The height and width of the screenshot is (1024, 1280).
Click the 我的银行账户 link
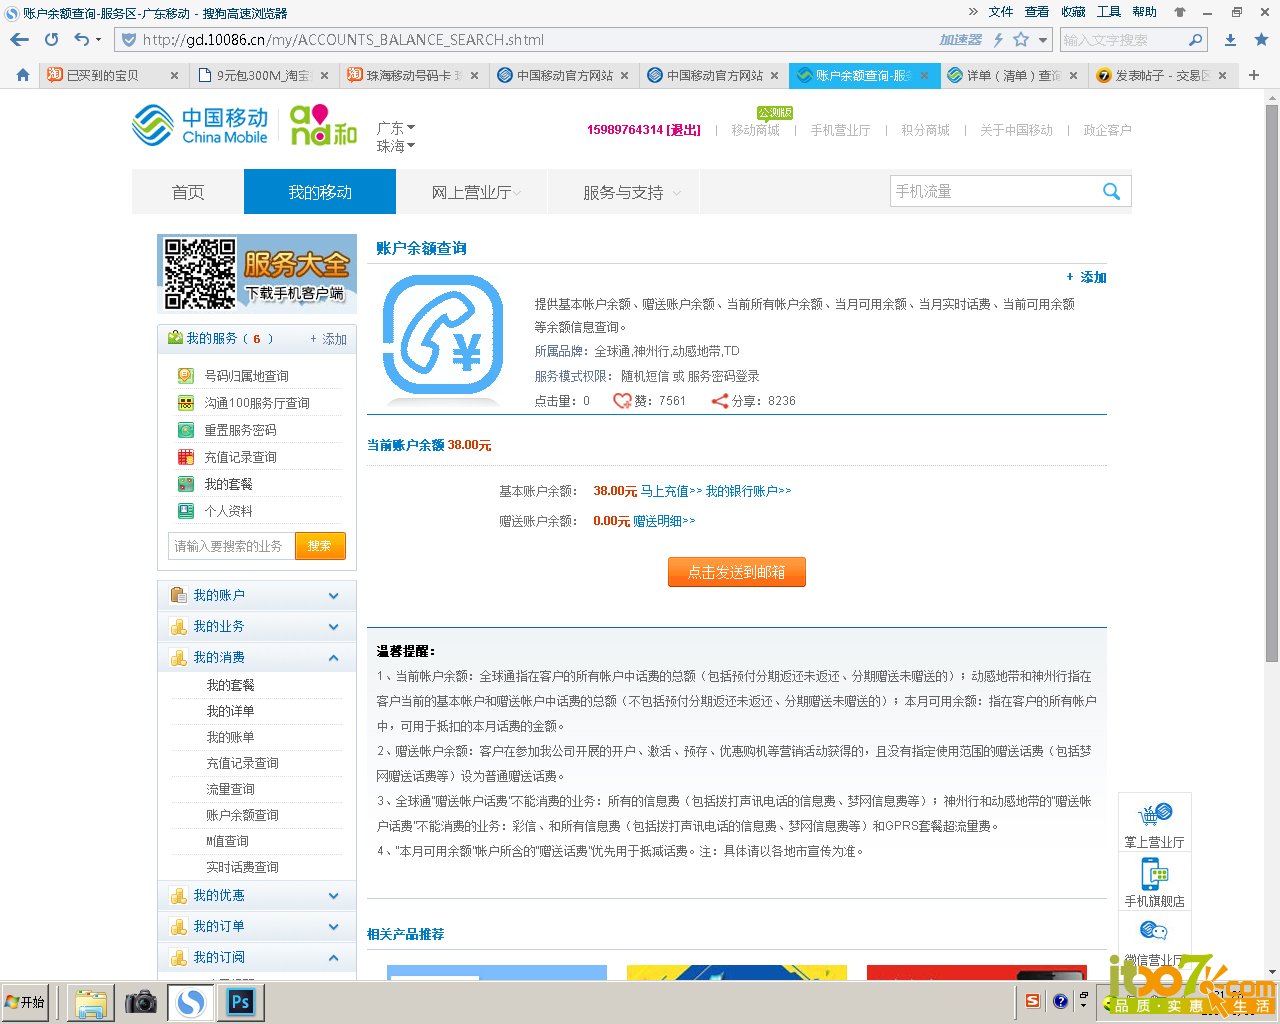pos(748,491)
